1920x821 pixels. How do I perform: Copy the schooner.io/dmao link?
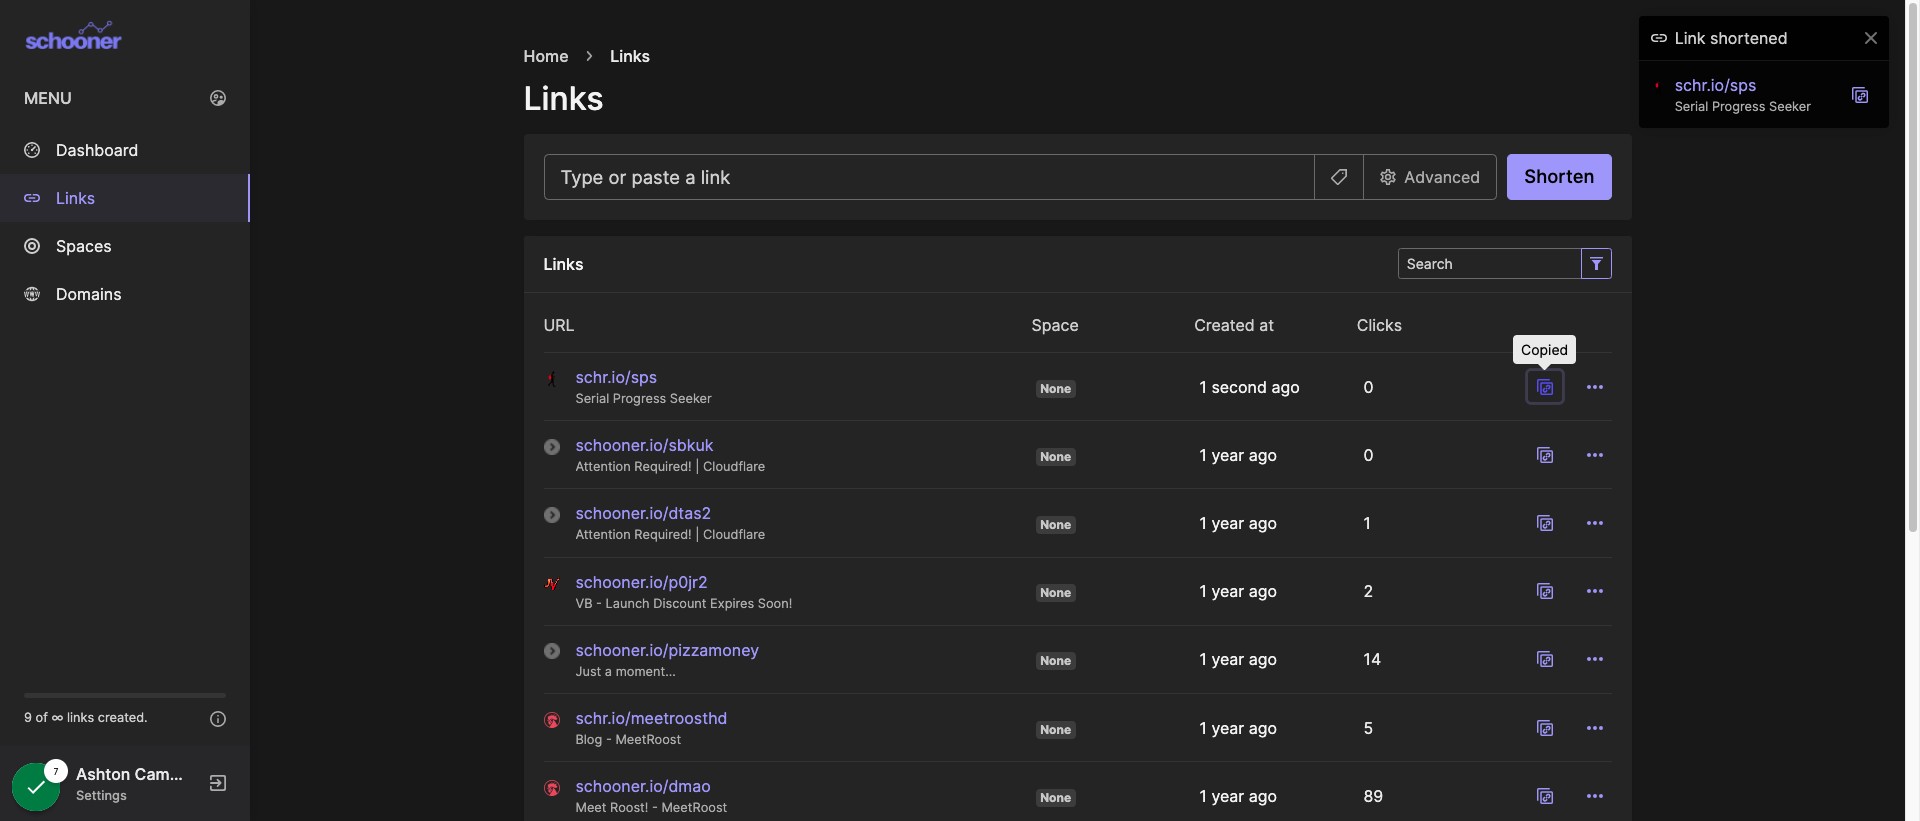(1545, 796)
